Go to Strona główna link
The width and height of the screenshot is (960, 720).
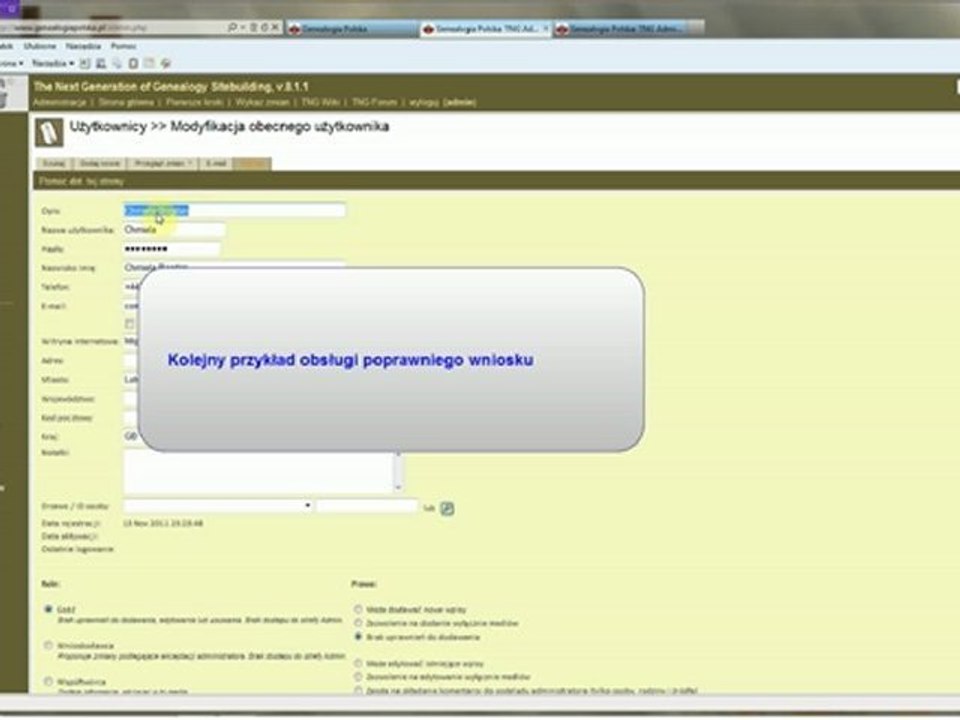tap(126, 102)
